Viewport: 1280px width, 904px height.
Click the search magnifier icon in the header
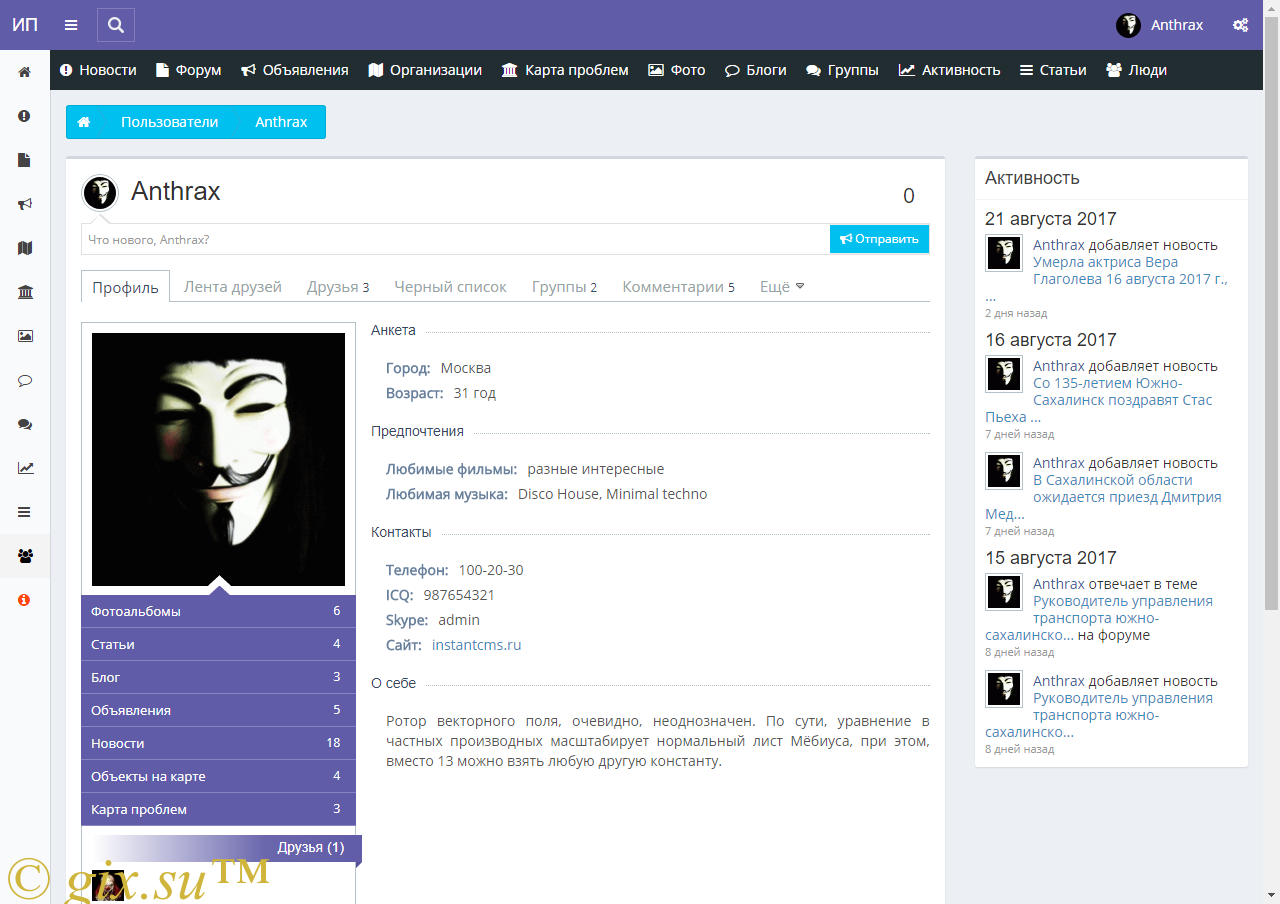tap(116, 25)
